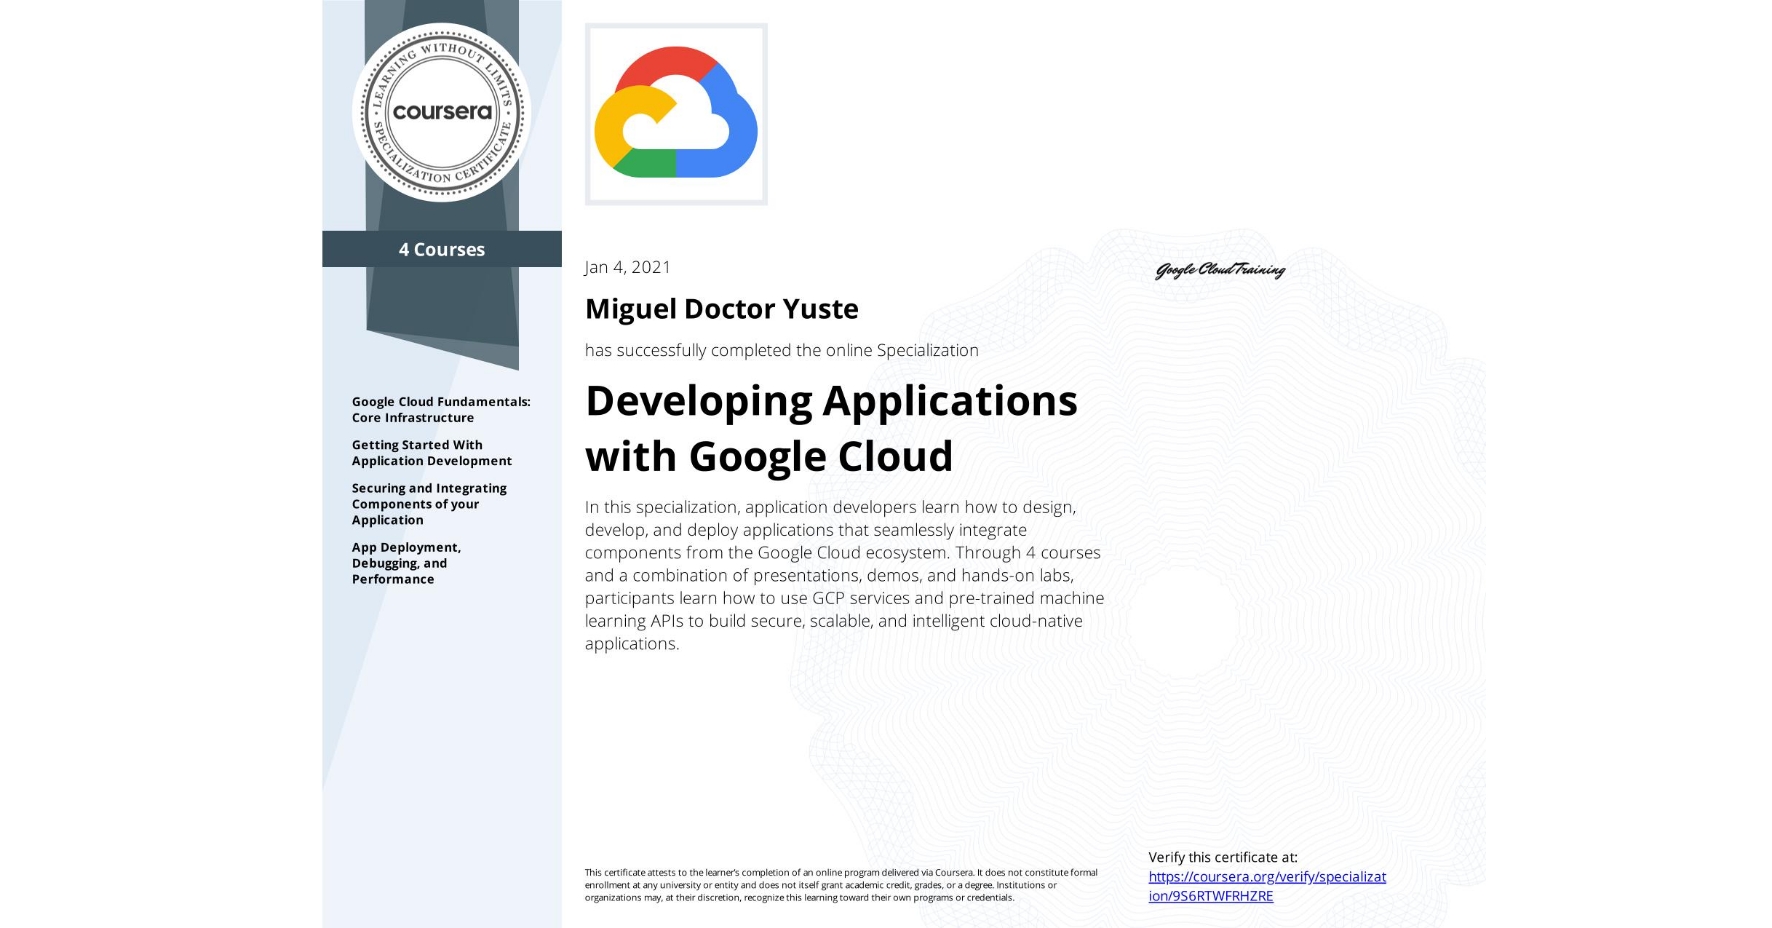The width and height of the screenshot is (1772, 928).
Task: Open the certificate verification link
Action: [x=1267, y=886]
